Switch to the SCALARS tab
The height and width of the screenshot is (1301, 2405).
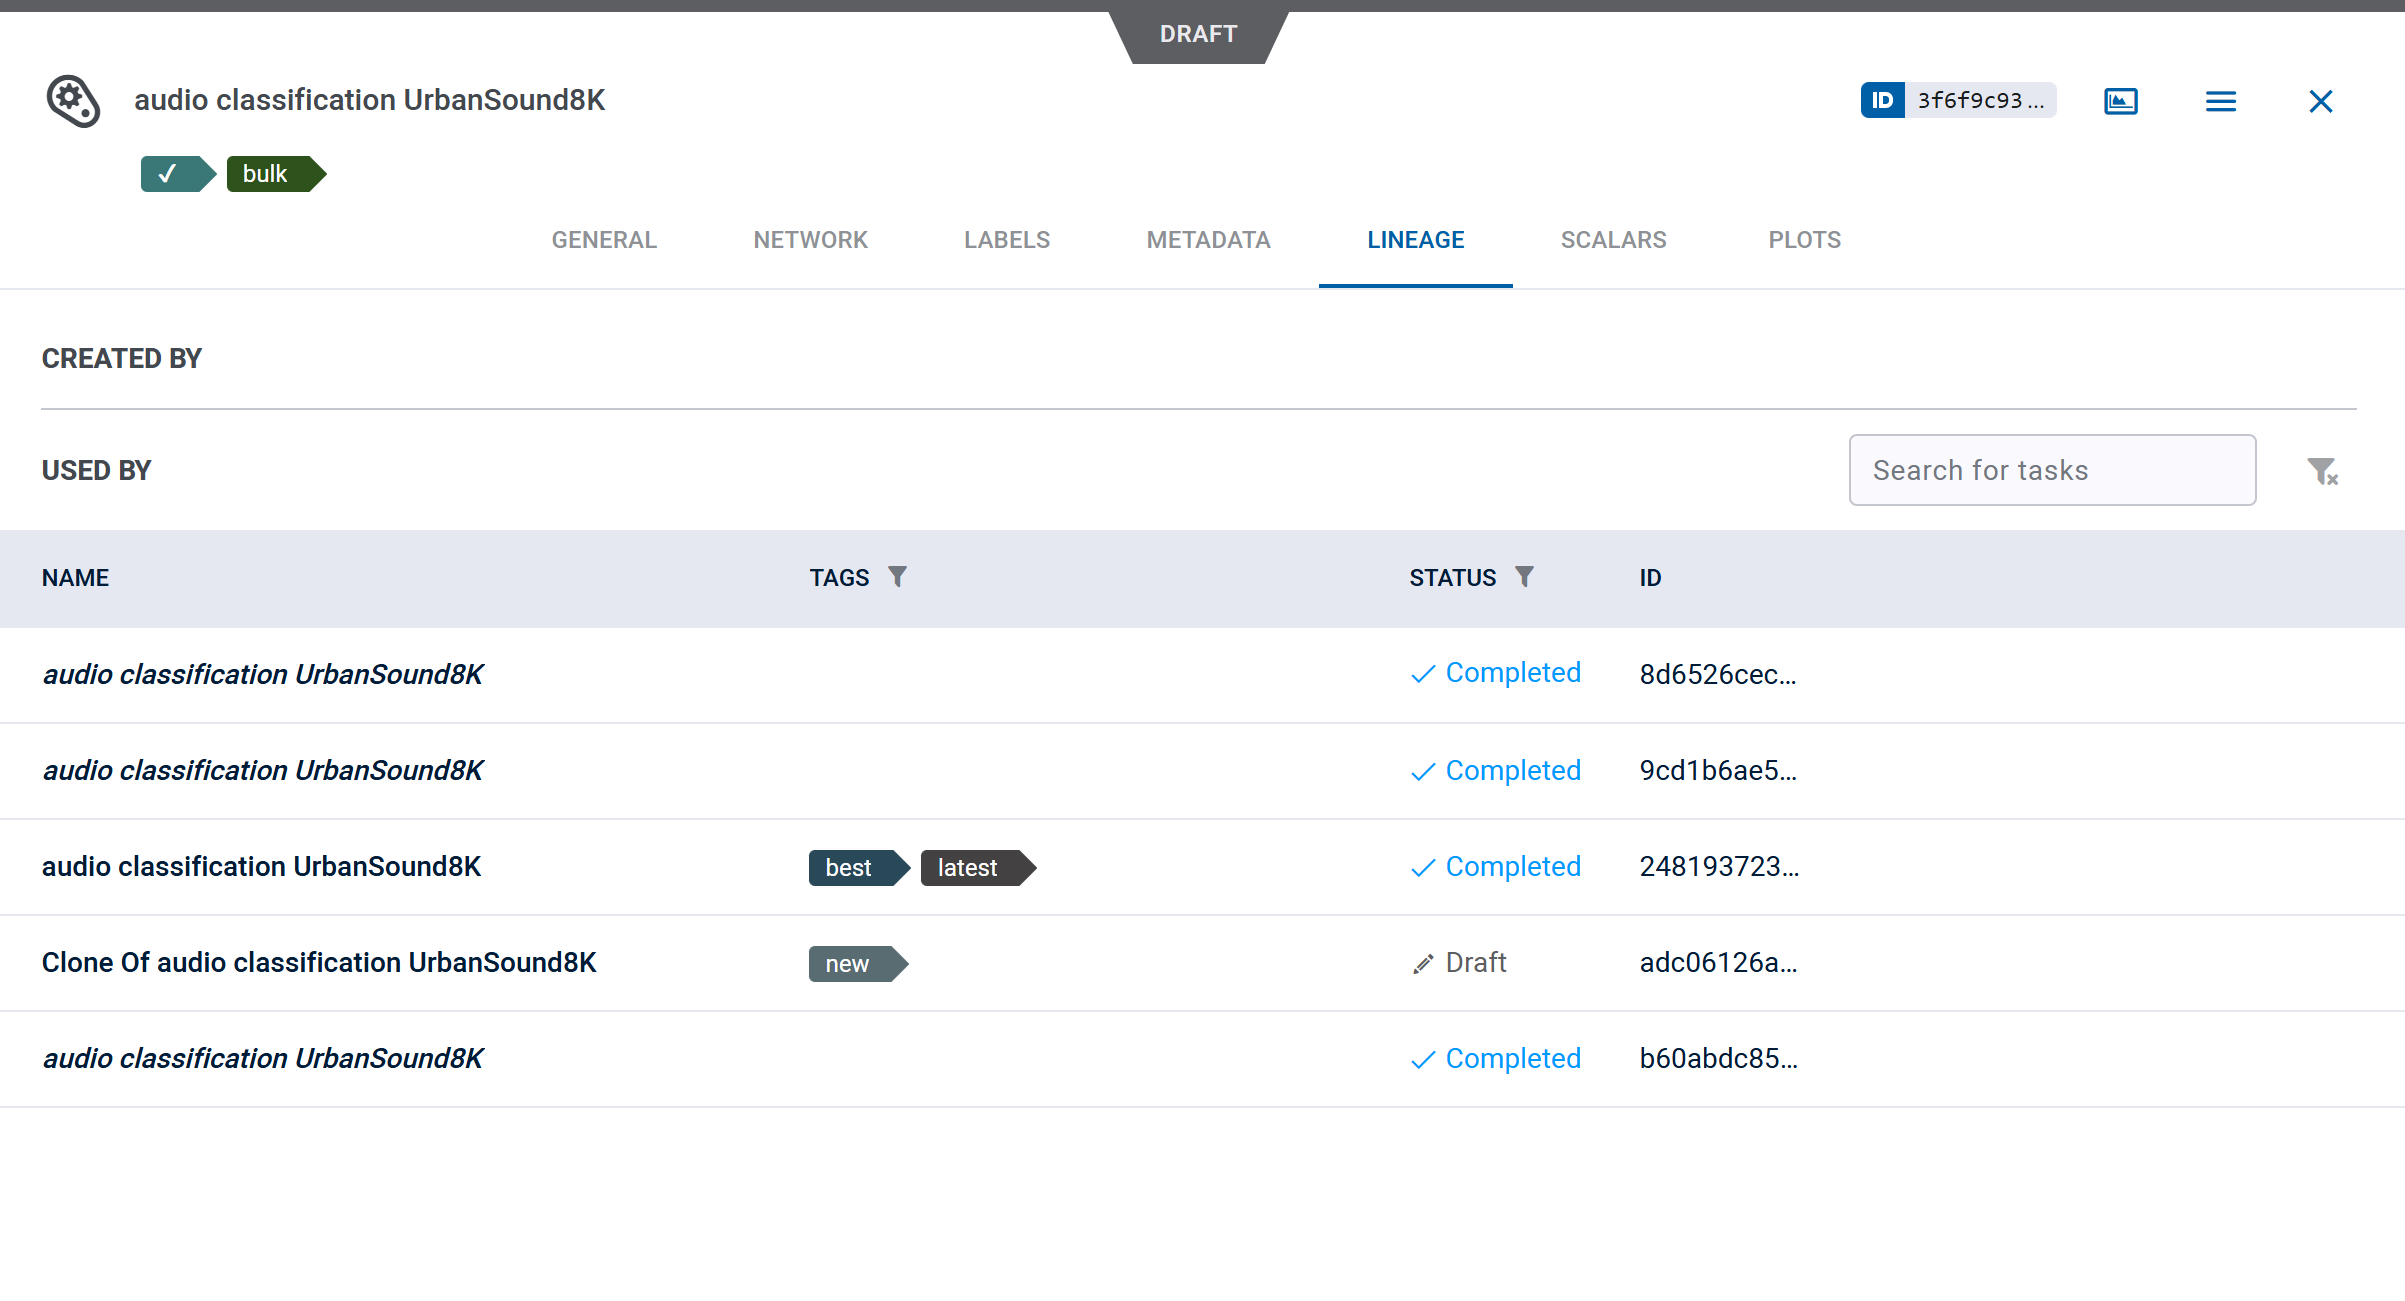[1613, 240]
